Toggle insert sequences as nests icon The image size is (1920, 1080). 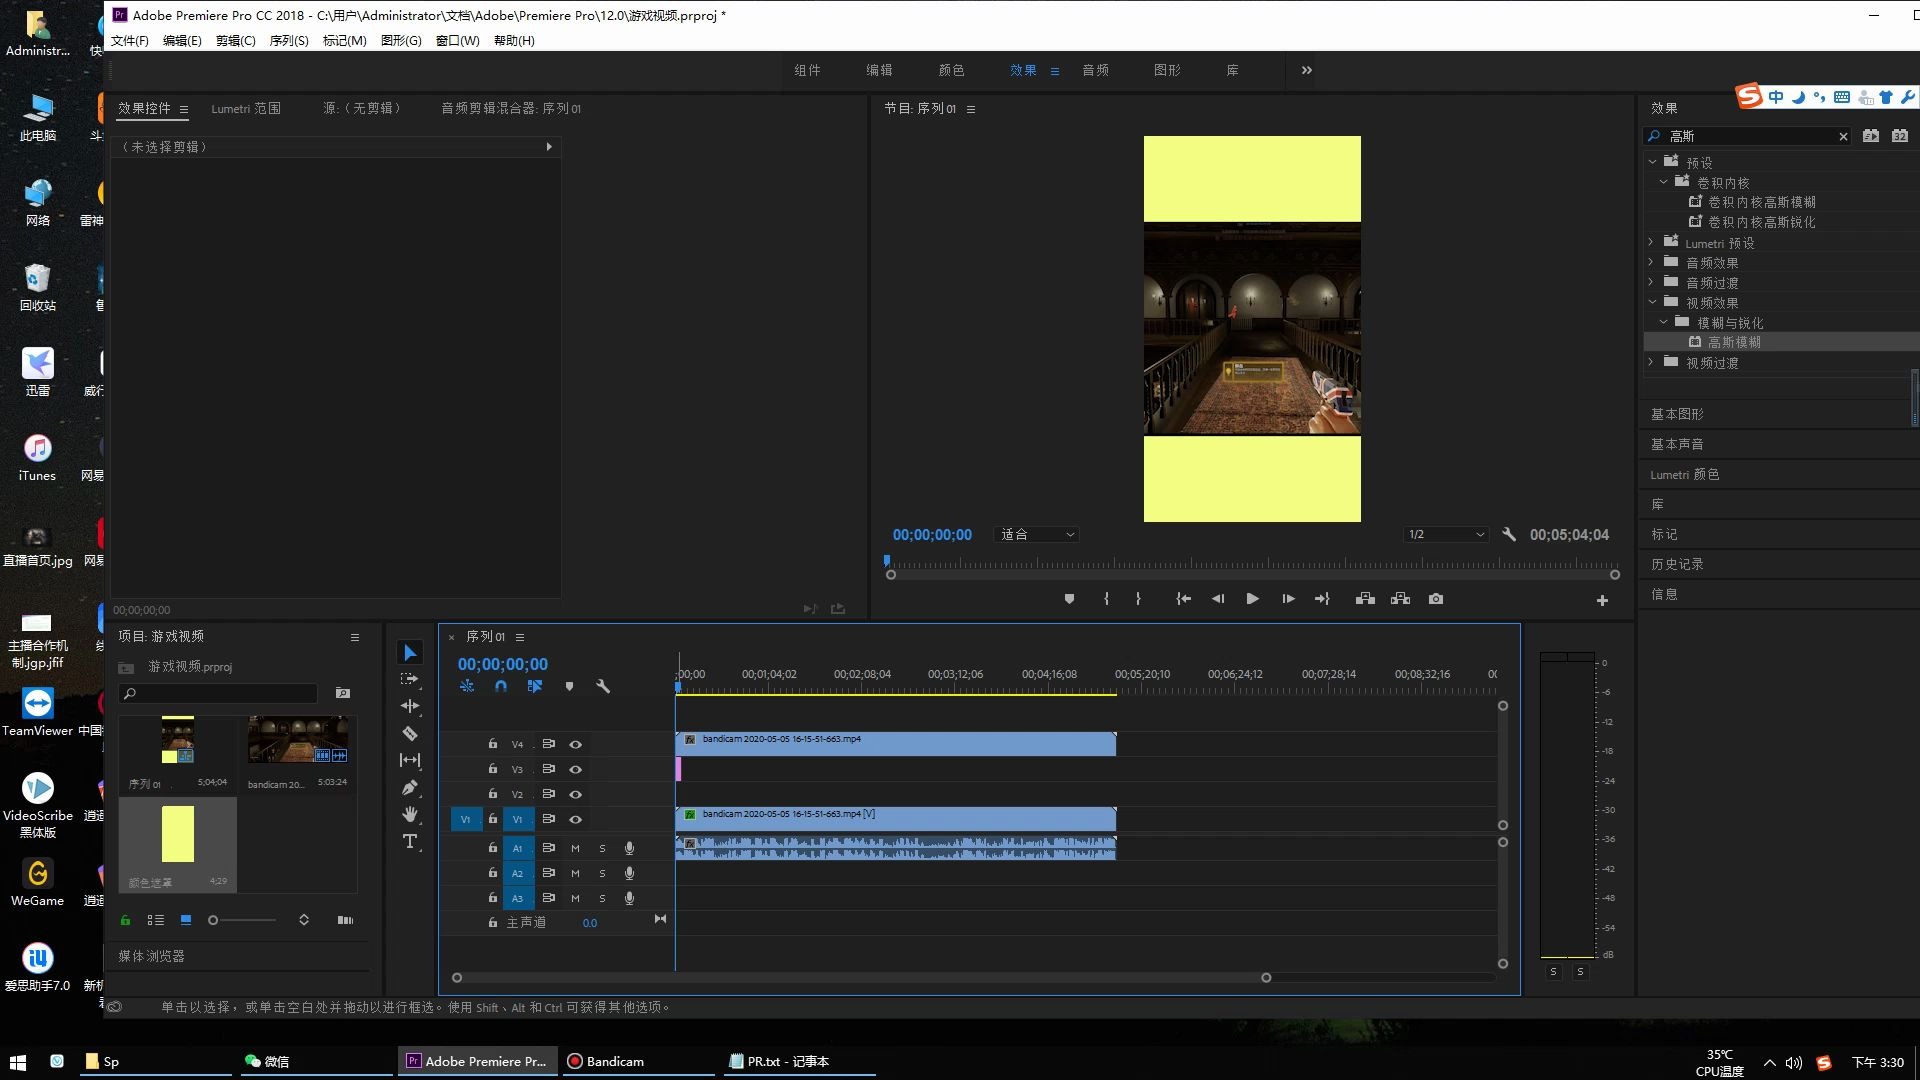coord(467,686)
